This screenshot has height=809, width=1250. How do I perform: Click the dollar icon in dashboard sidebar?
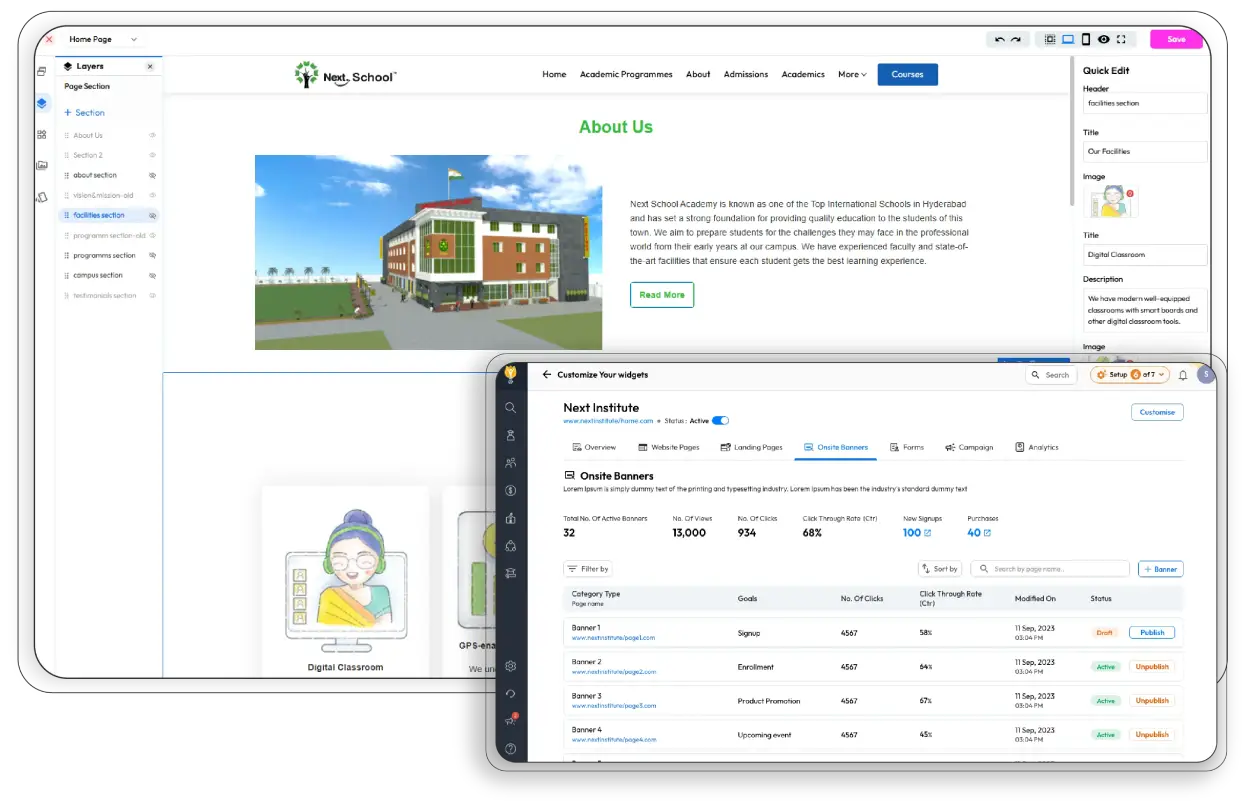(511, 490)
